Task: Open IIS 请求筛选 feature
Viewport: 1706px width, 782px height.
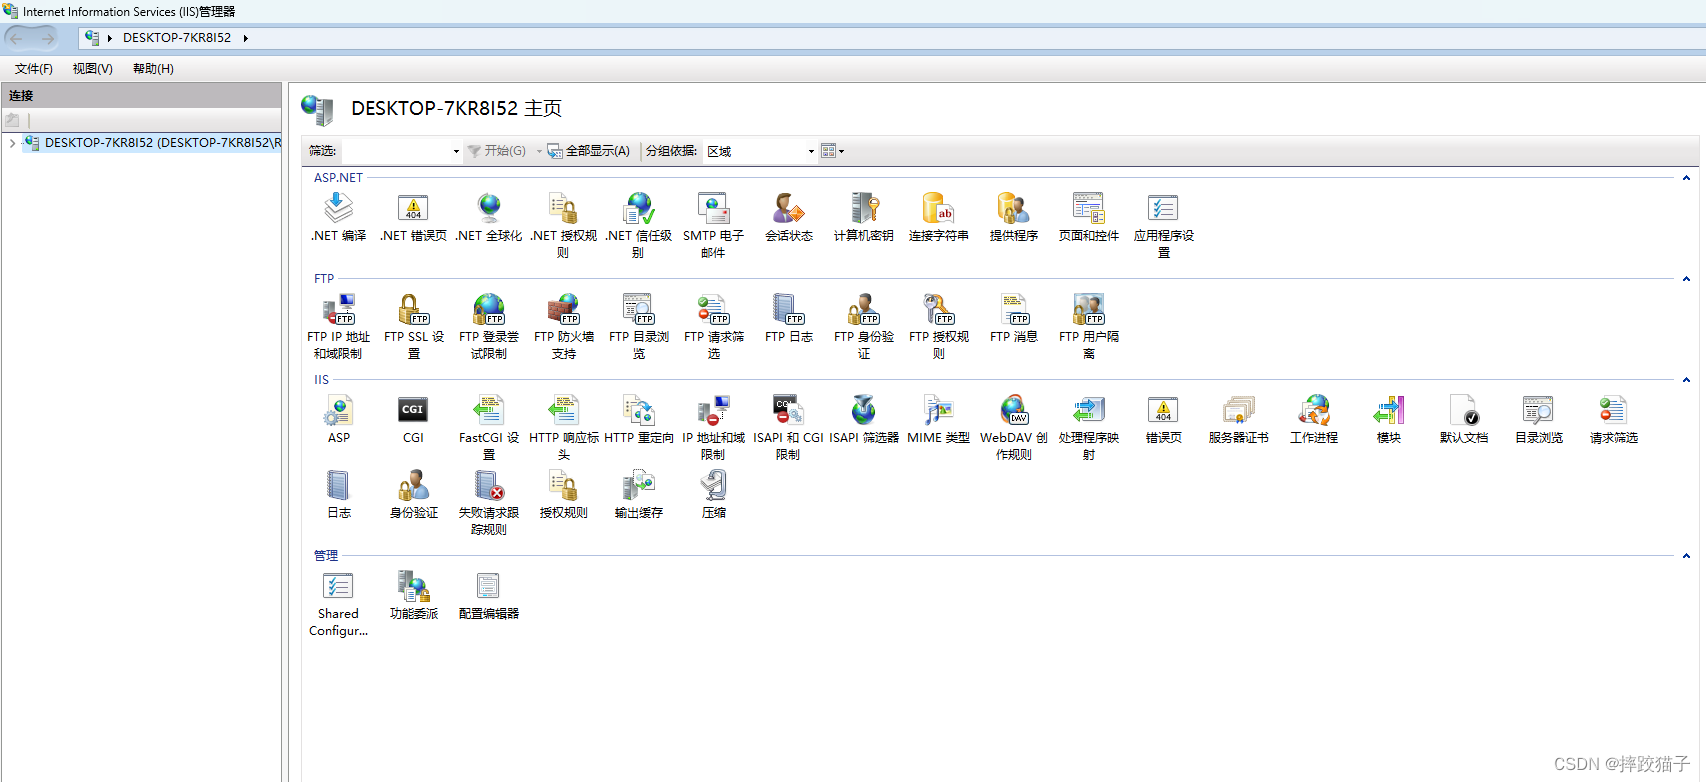Action: click(x=1614, y=419)
